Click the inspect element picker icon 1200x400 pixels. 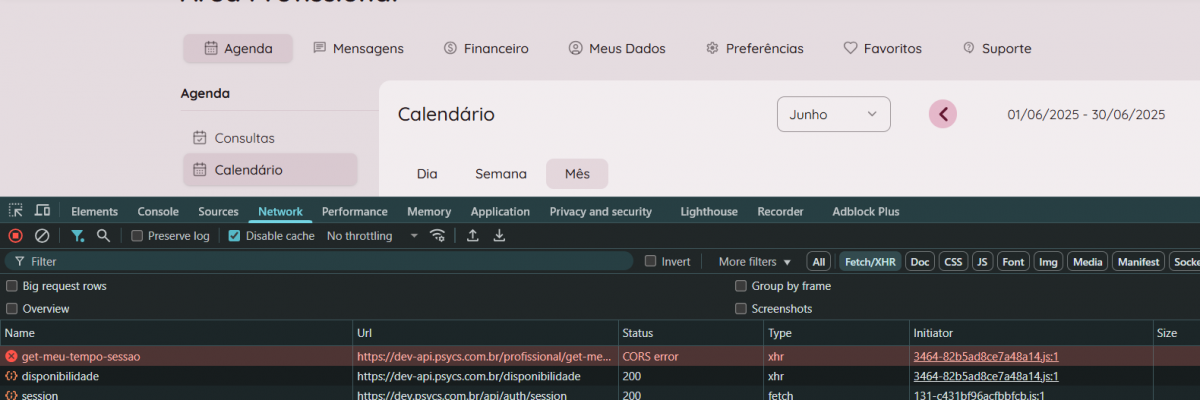pyautogui.click(x=16, y=211)
